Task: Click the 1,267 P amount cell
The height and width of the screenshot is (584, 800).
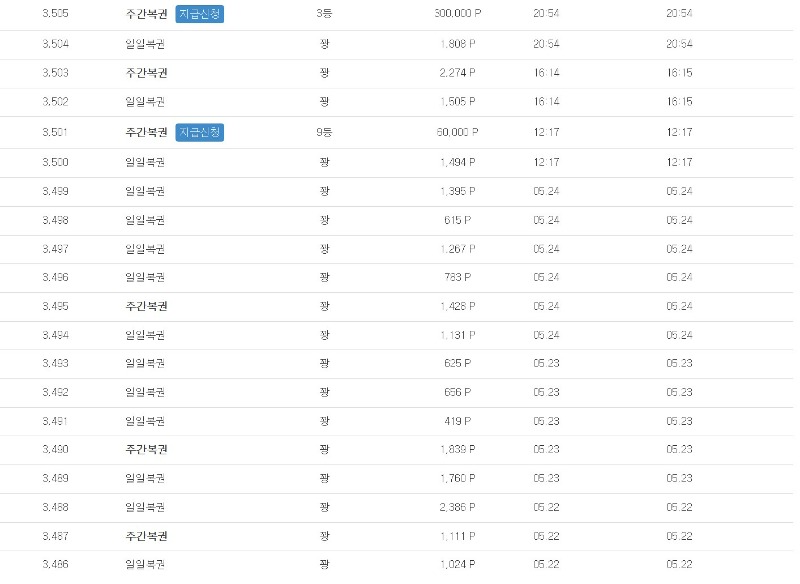Action: point(458,249)
